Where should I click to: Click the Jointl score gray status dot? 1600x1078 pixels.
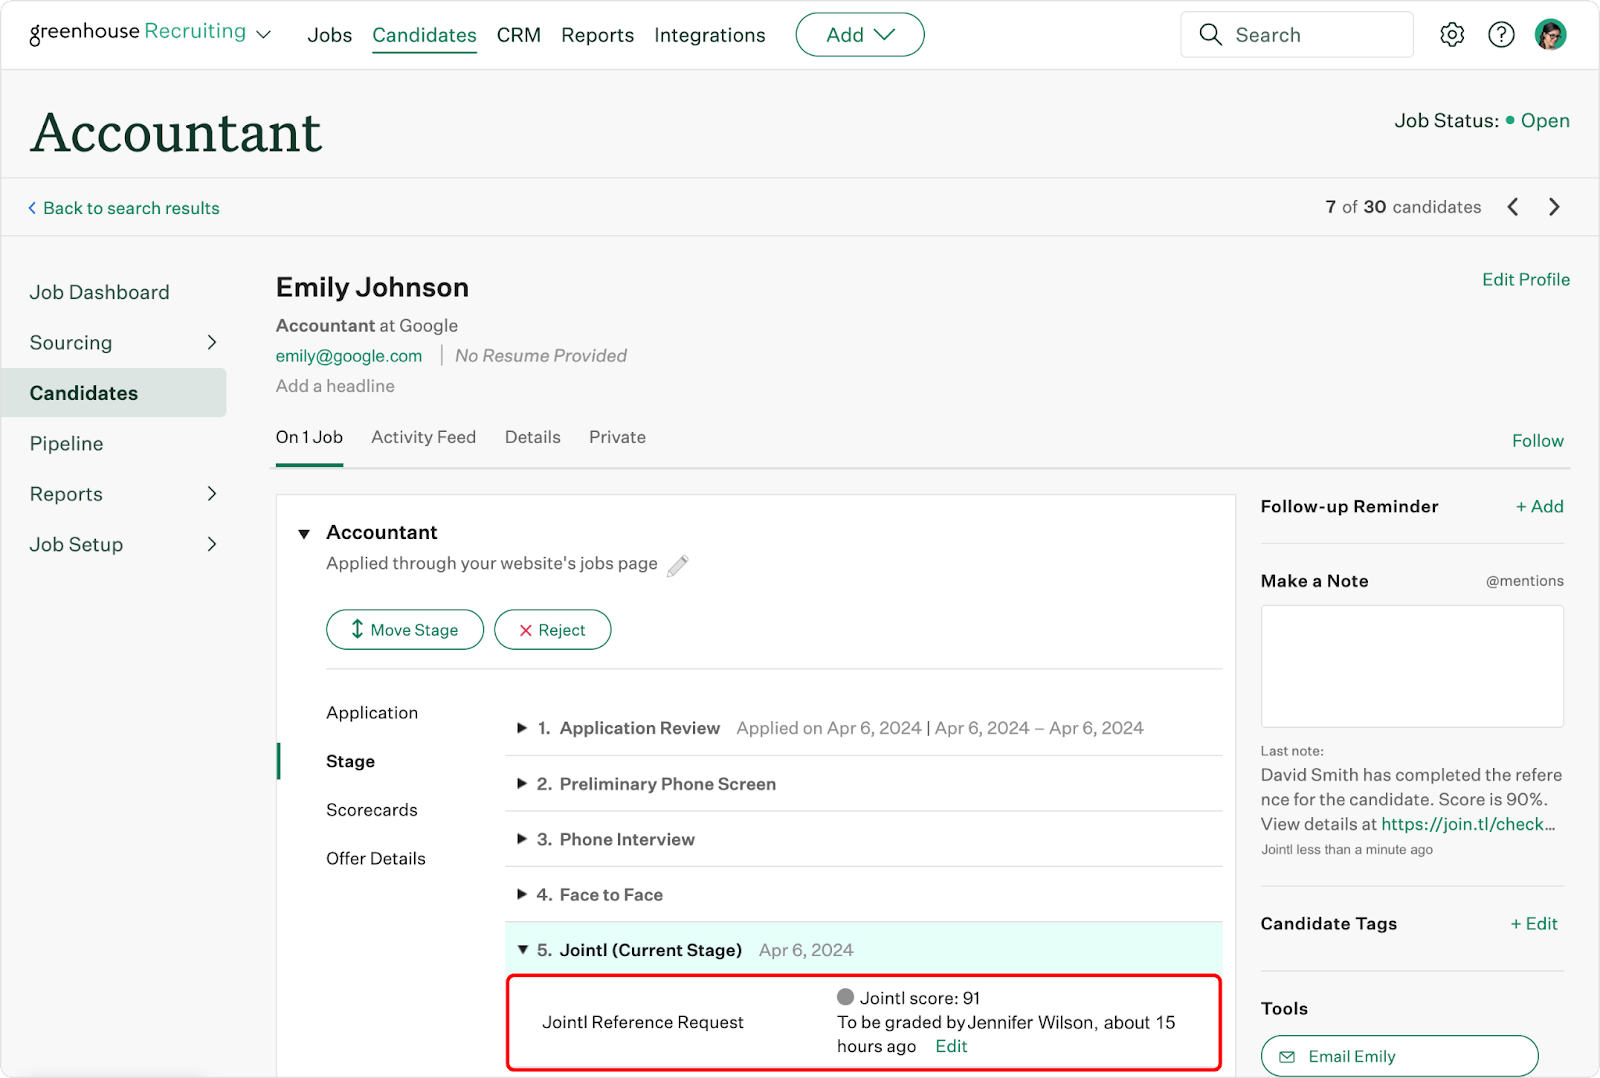coord(845,997)
